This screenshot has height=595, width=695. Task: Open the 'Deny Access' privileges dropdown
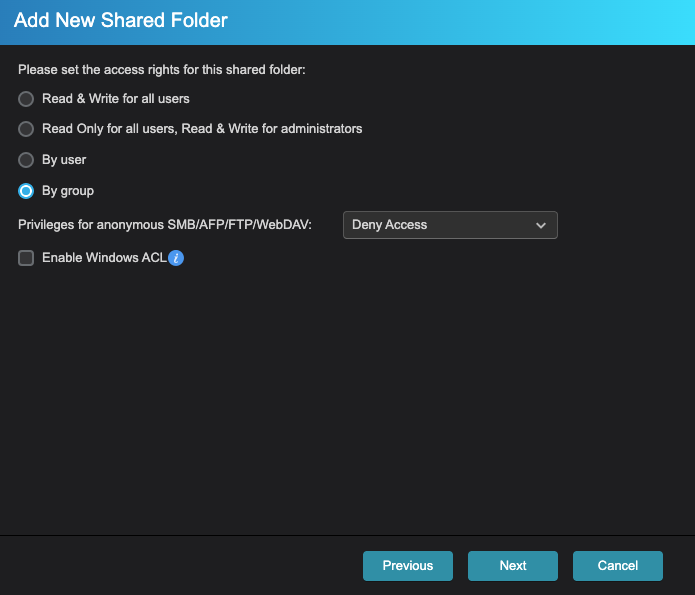449,225
